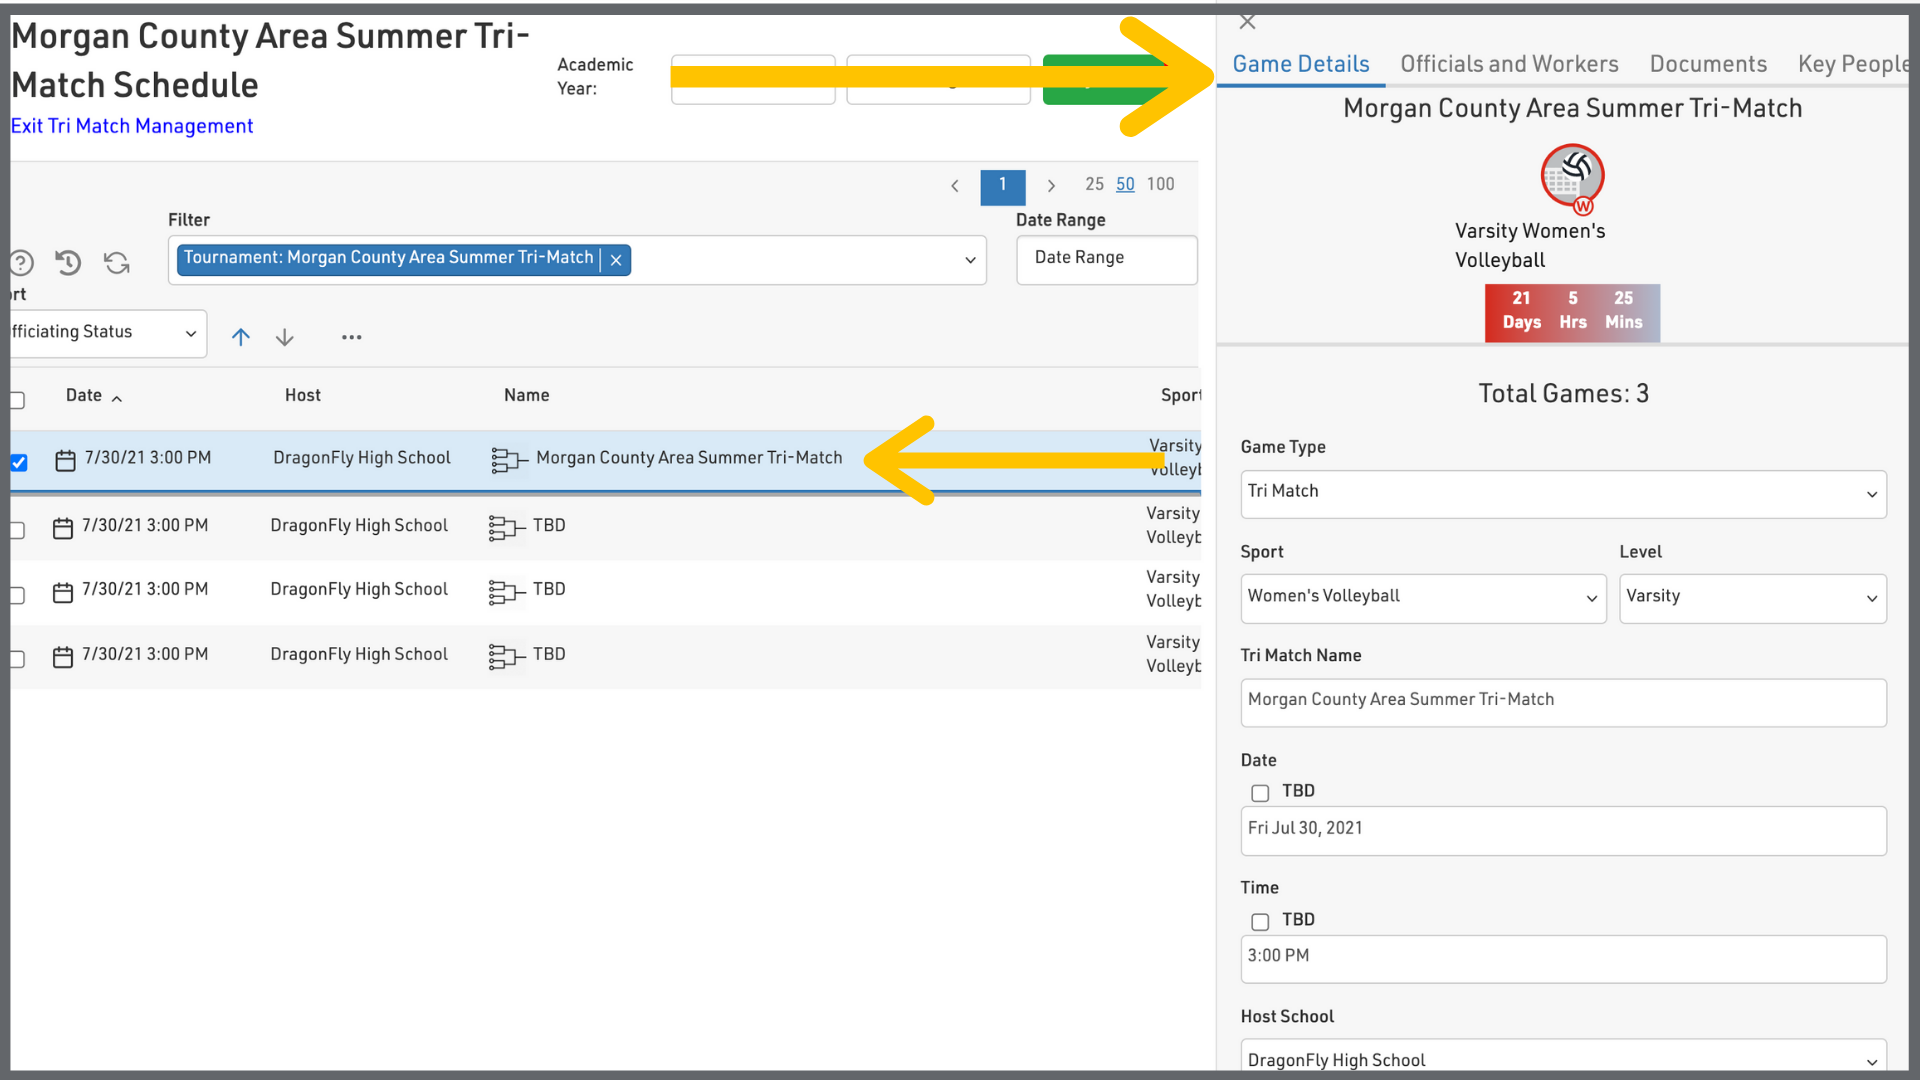Click the Tri Match Name input field

[x=1562, y=702]
